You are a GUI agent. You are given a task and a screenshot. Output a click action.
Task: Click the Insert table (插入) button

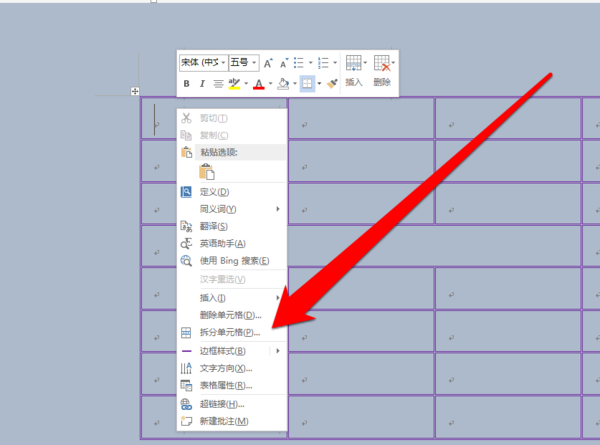(x=354, y=71)
